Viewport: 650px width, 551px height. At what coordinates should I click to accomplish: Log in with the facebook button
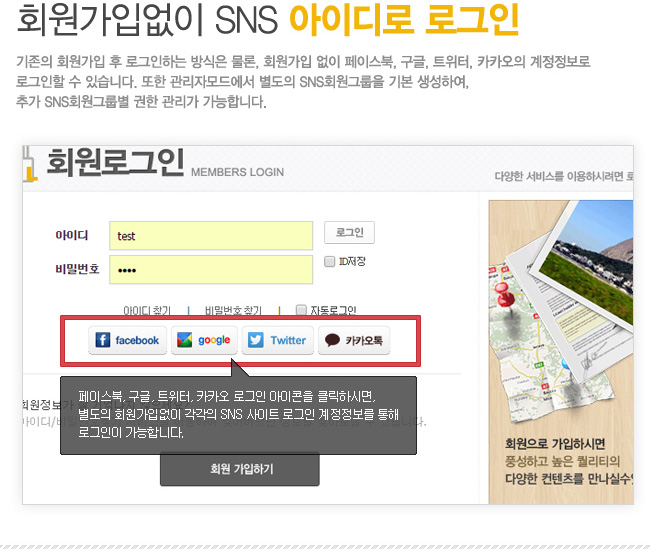tap(127, 340)
